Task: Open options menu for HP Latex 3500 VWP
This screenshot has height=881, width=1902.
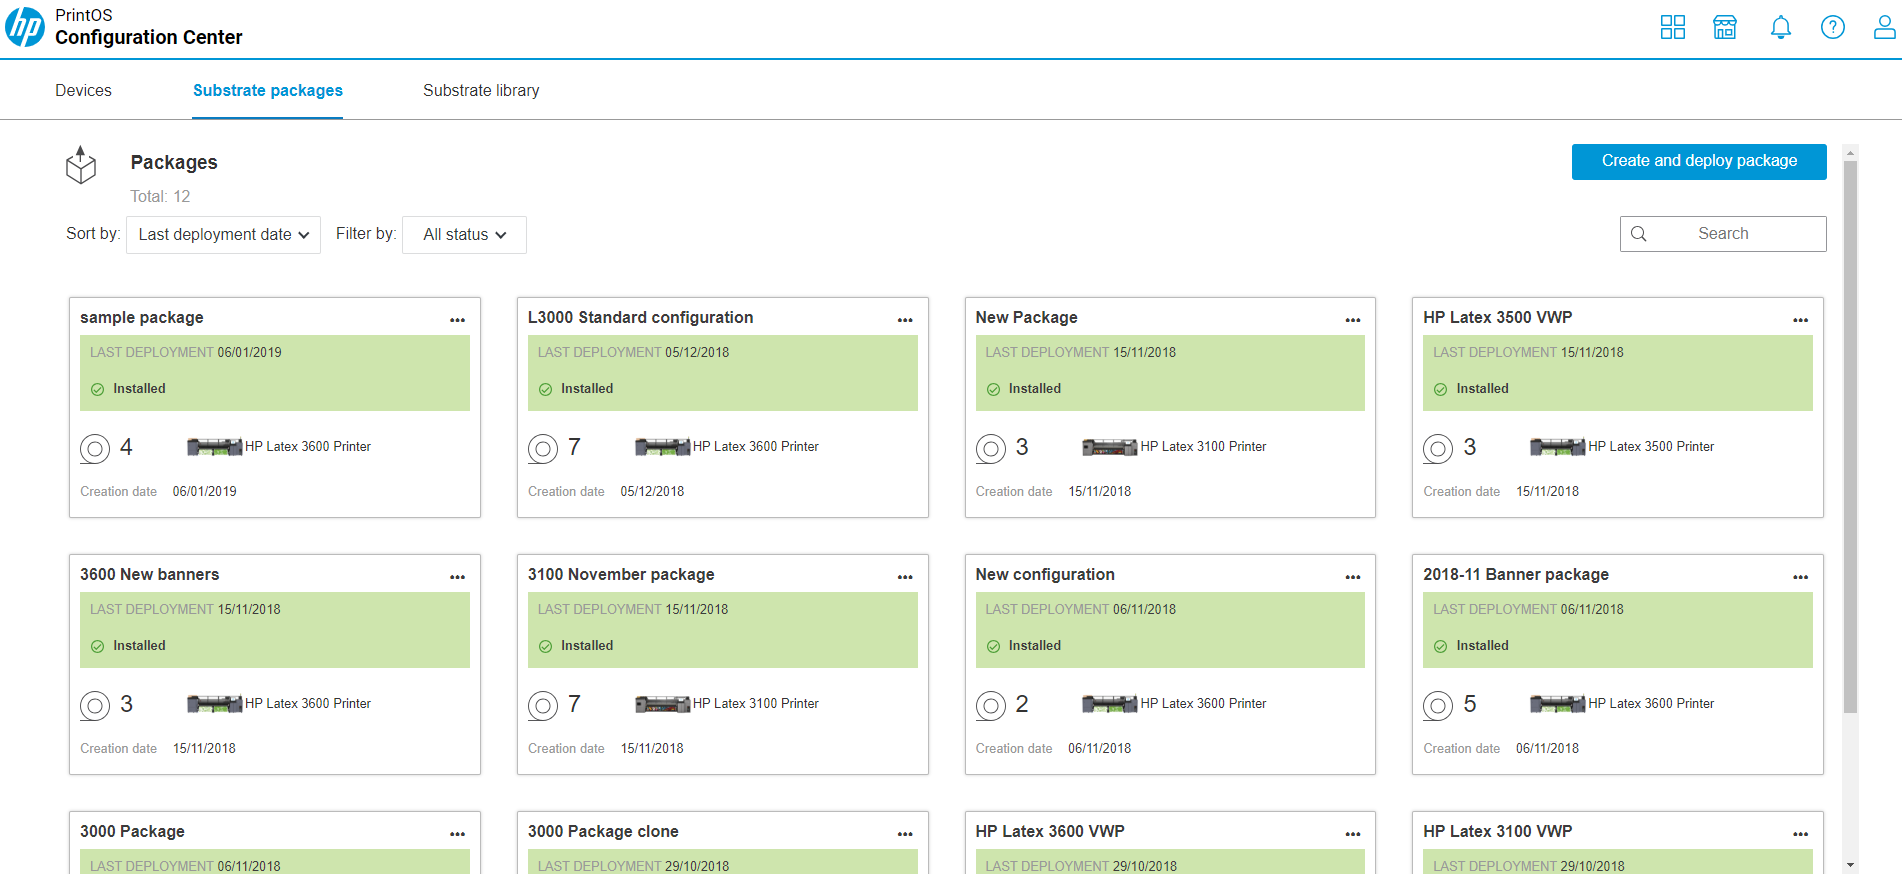Action: click(1801, 320)
